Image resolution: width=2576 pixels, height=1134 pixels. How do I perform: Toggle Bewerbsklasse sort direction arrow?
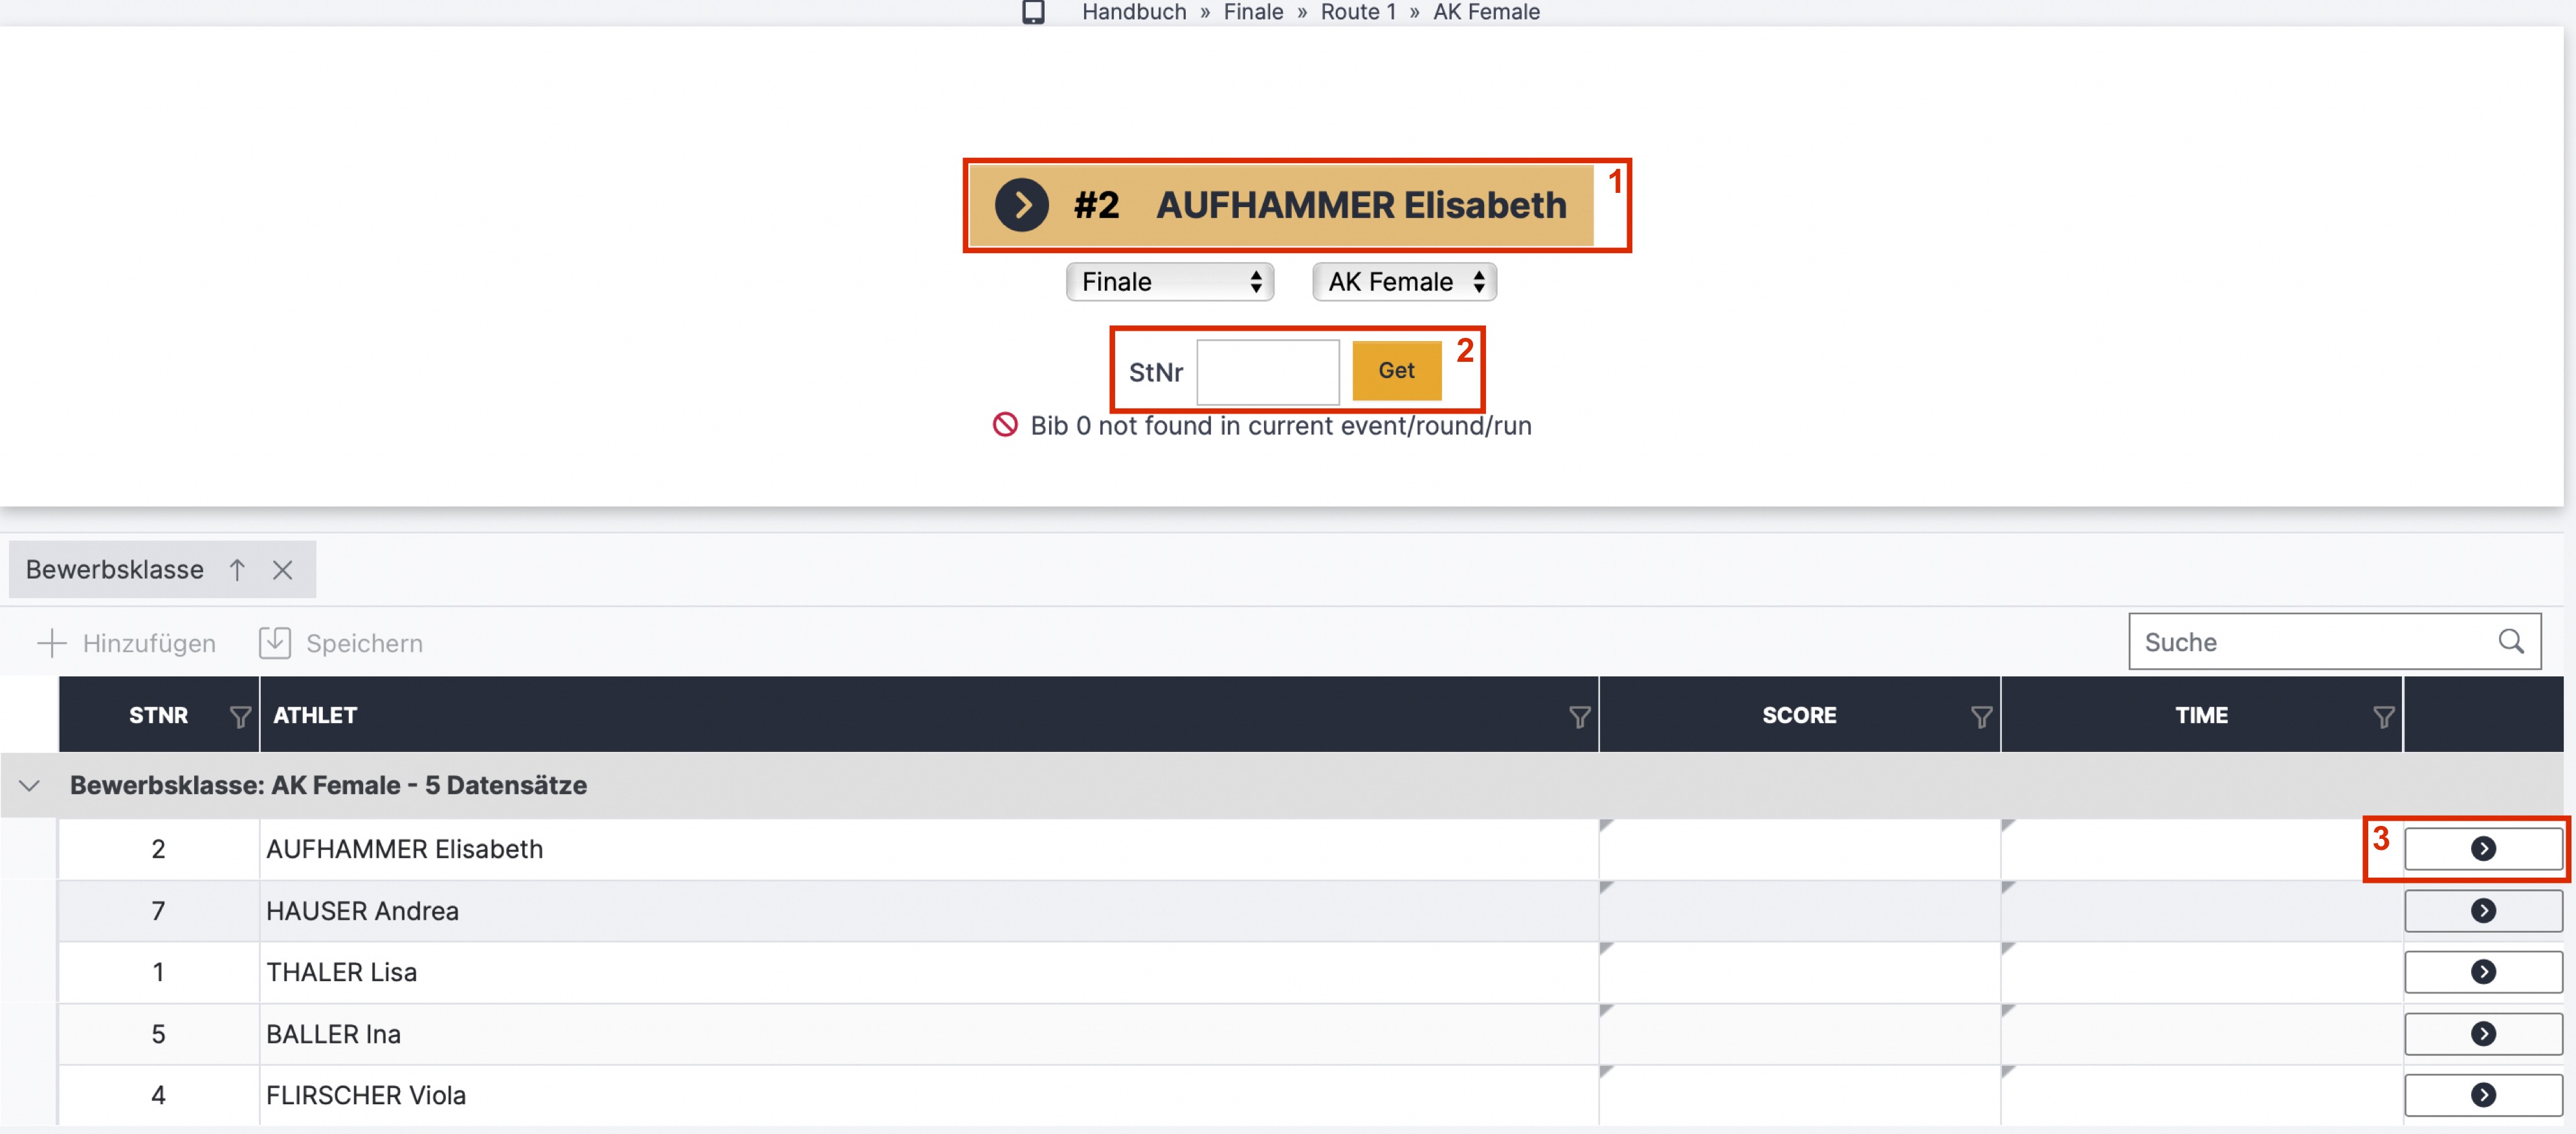click(237, 569)
